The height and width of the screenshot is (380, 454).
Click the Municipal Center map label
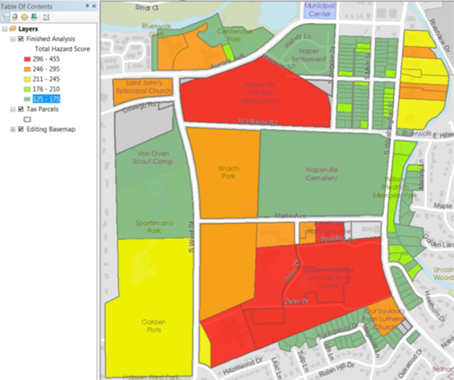point(320,10)
